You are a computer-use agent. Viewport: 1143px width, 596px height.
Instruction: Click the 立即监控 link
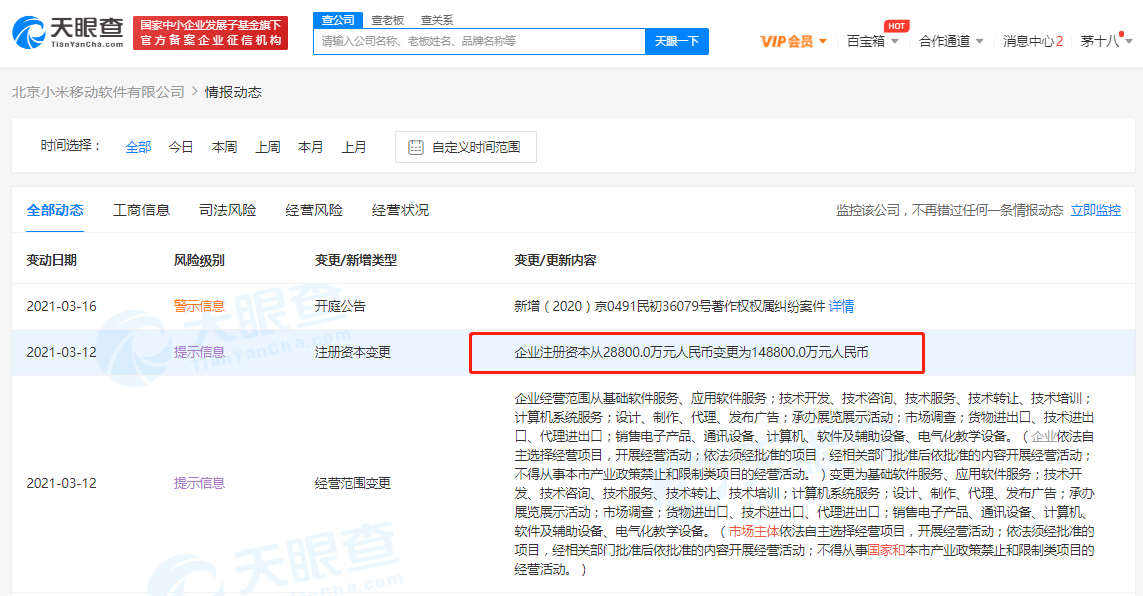point(1096,210)
